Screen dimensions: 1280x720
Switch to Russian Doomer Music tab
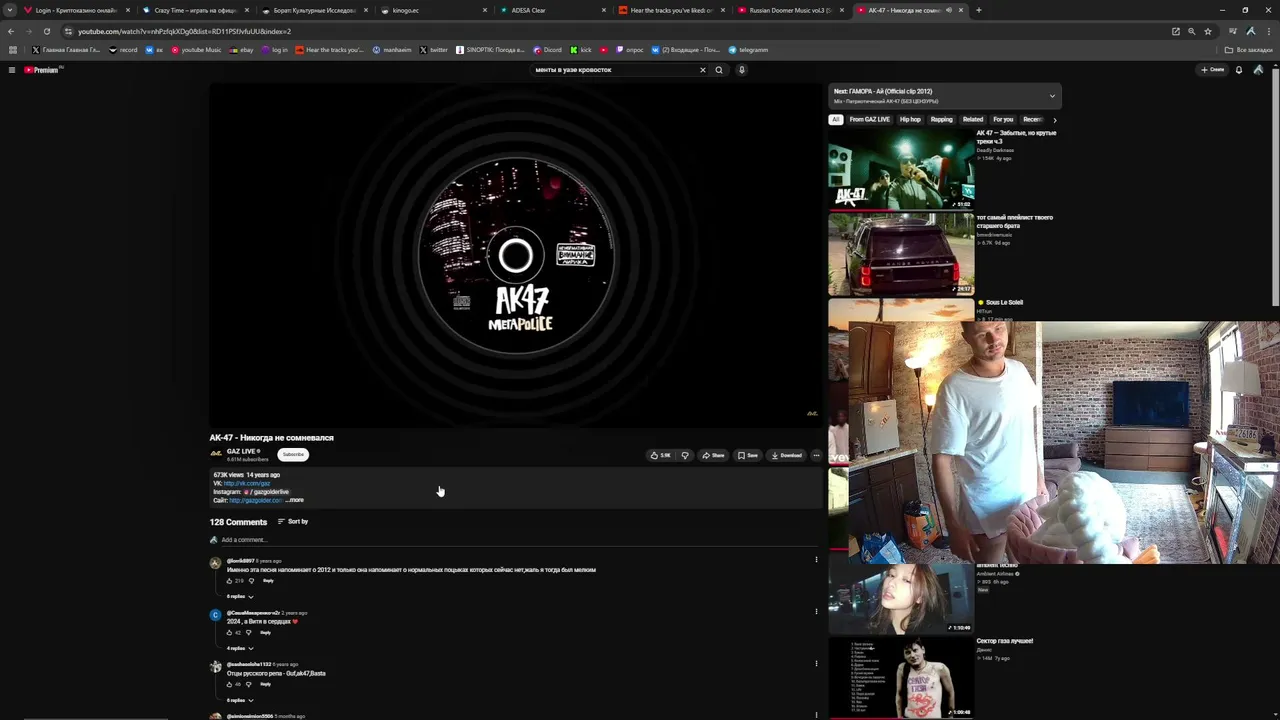point(791,10)
